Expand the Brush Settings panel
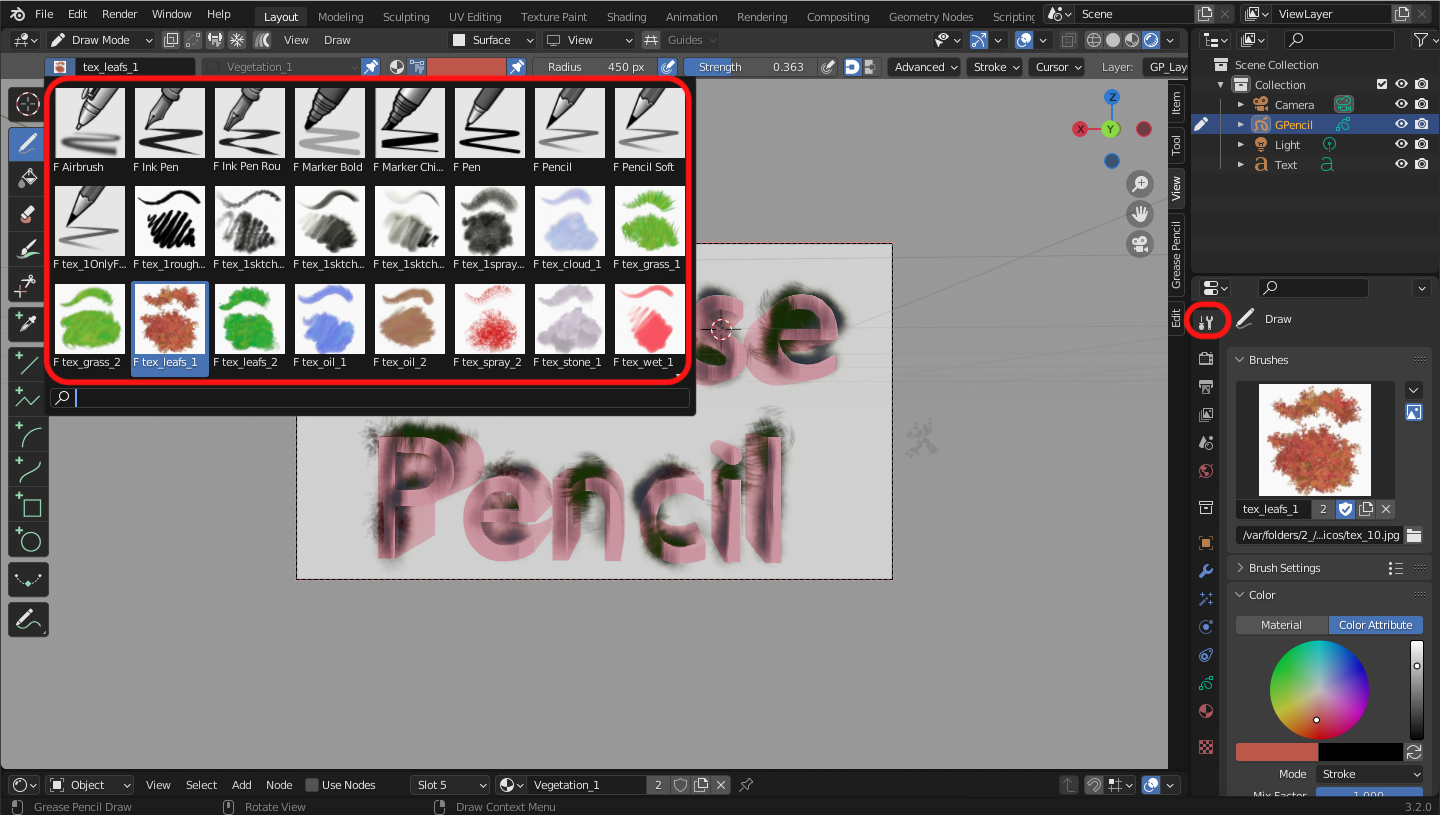 tap(1284, 568)
